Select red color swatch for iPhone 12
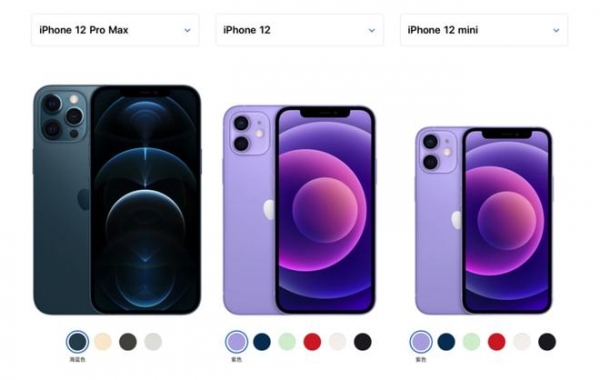This screenshot has width=600, height=380. click(312, 342)
